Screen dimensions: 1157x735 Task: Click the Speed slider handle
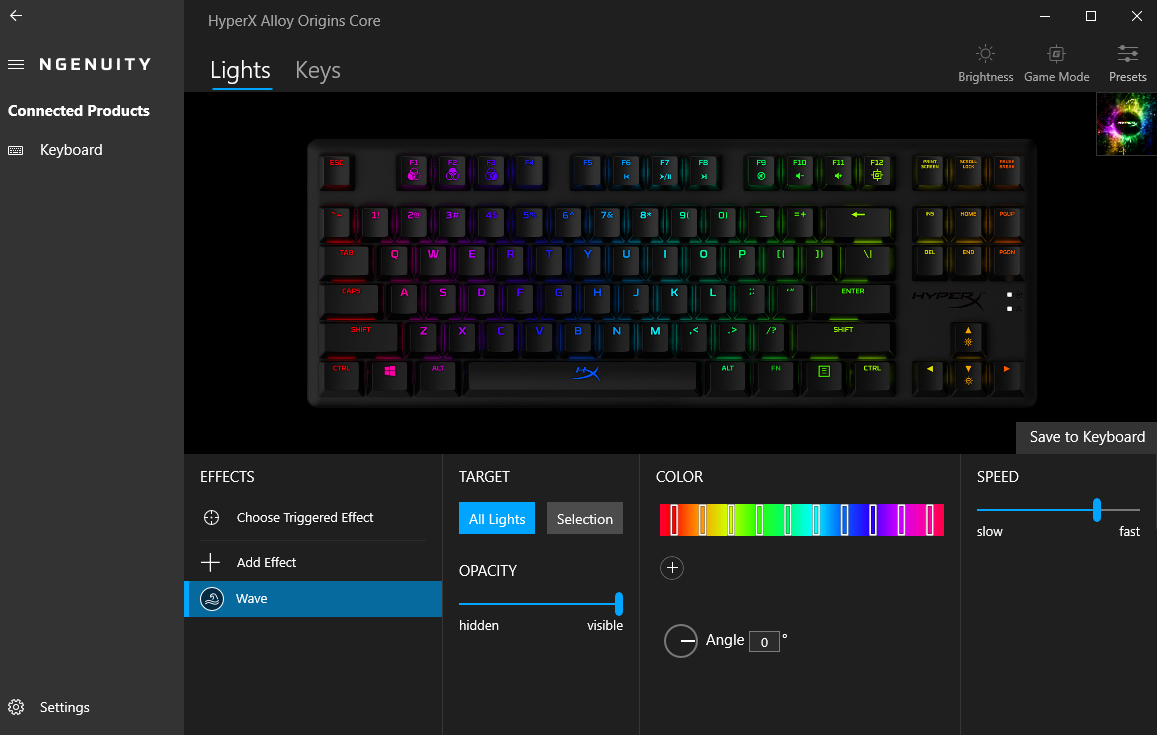(1096, 509)
